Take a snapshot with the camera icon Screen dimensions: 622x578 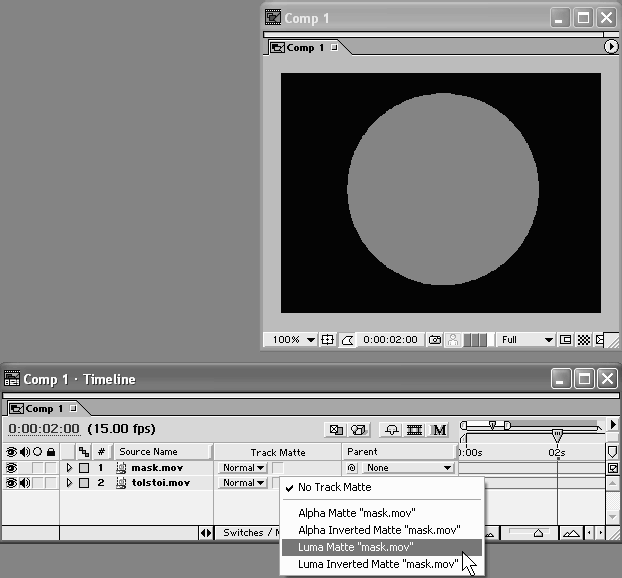click(x=435, y=340)
